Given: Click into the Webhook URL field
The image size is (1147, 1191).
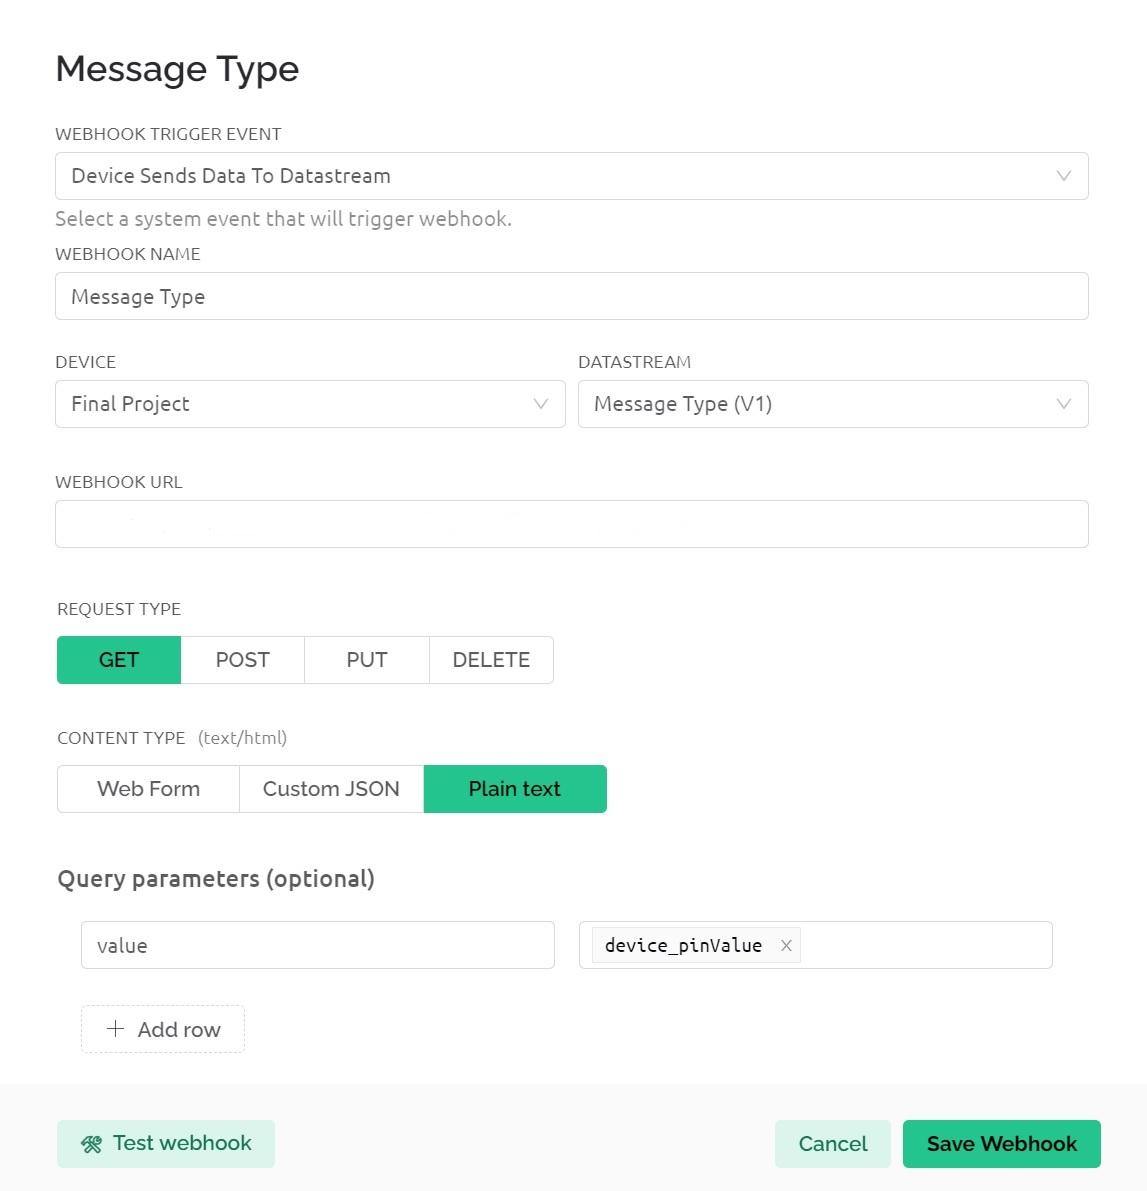Looking at the screenshot, I should pos(571,524).
